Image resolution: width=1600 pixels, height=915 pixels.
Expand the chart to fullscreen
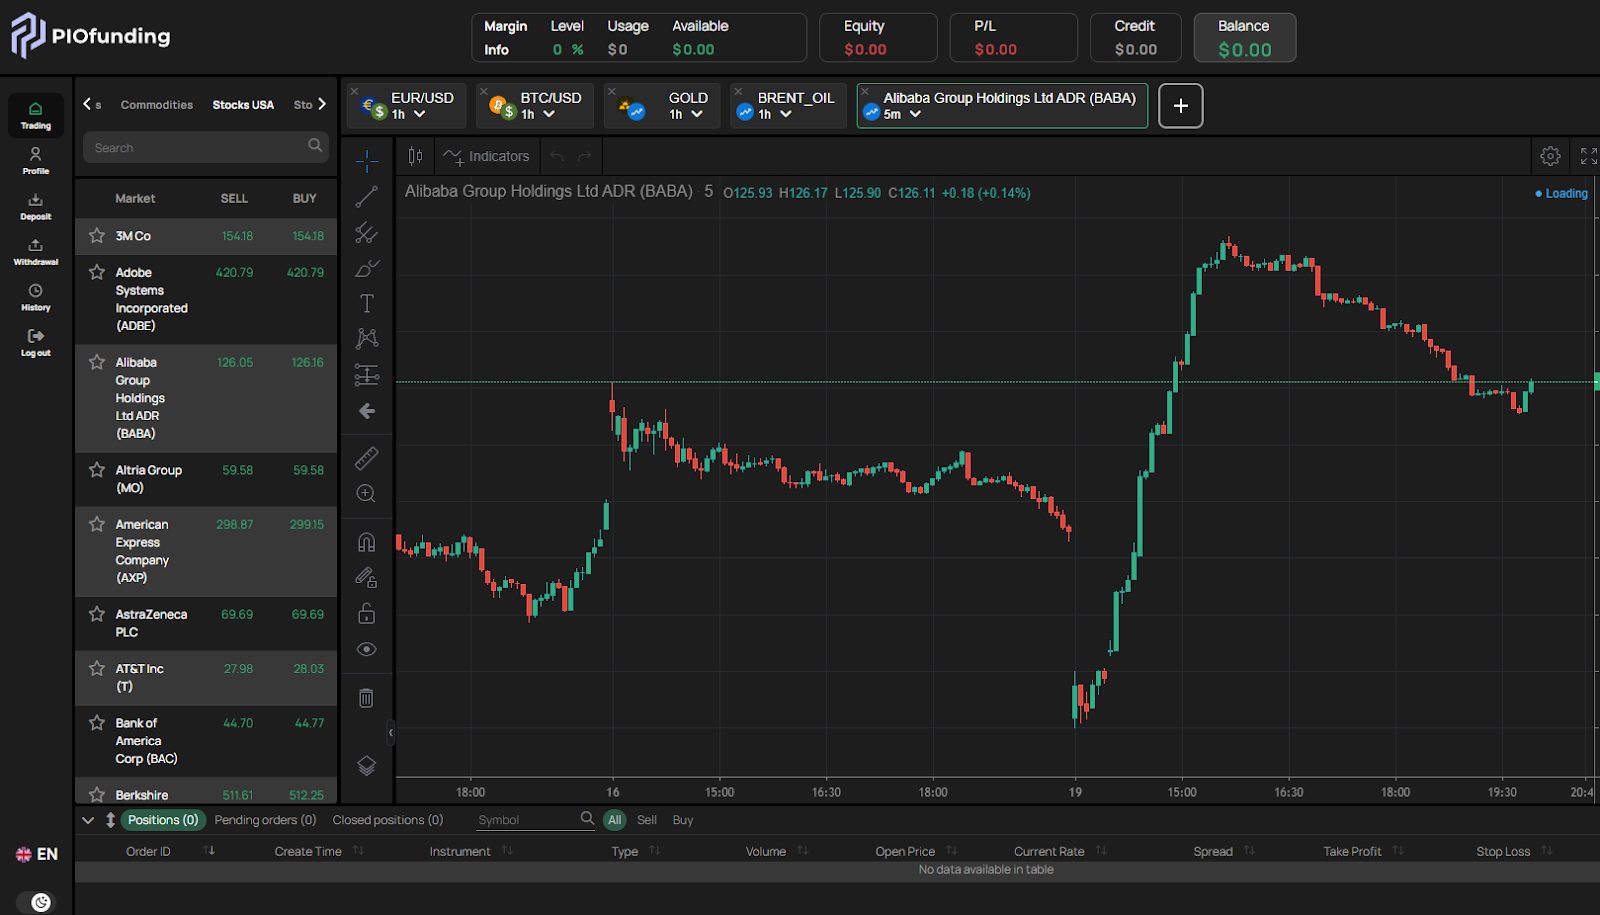pyautogui.click(x=1588, y=156)
